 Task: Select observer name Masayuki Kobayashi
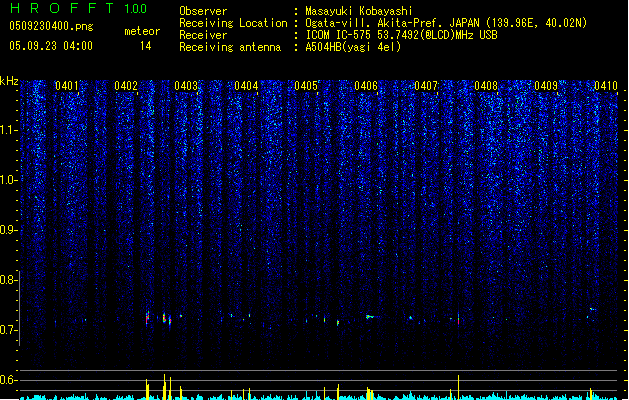(359, 11)
